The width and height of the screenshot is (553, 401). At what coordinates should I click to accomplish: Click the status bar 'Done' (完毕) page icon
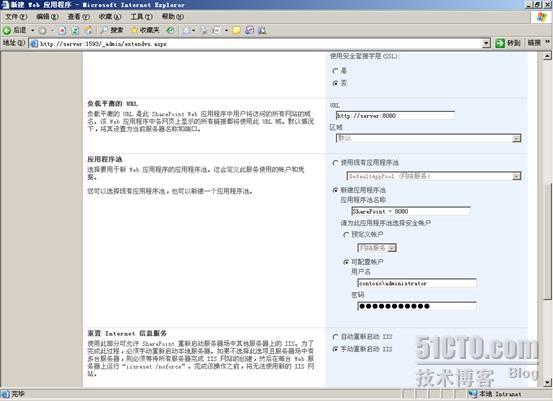5,394
